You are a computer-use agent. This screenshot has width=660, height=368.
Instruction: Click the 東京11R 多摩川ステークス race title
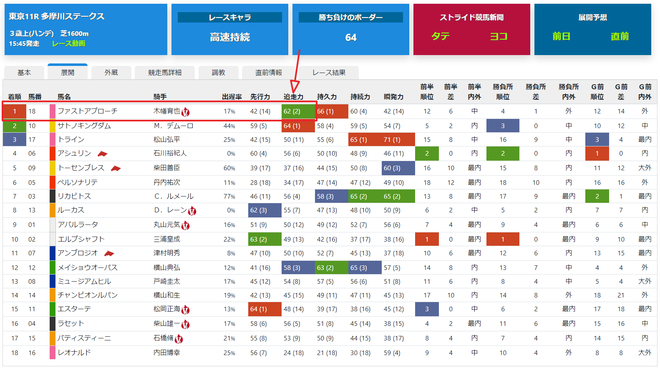click(x=56, y=16)
